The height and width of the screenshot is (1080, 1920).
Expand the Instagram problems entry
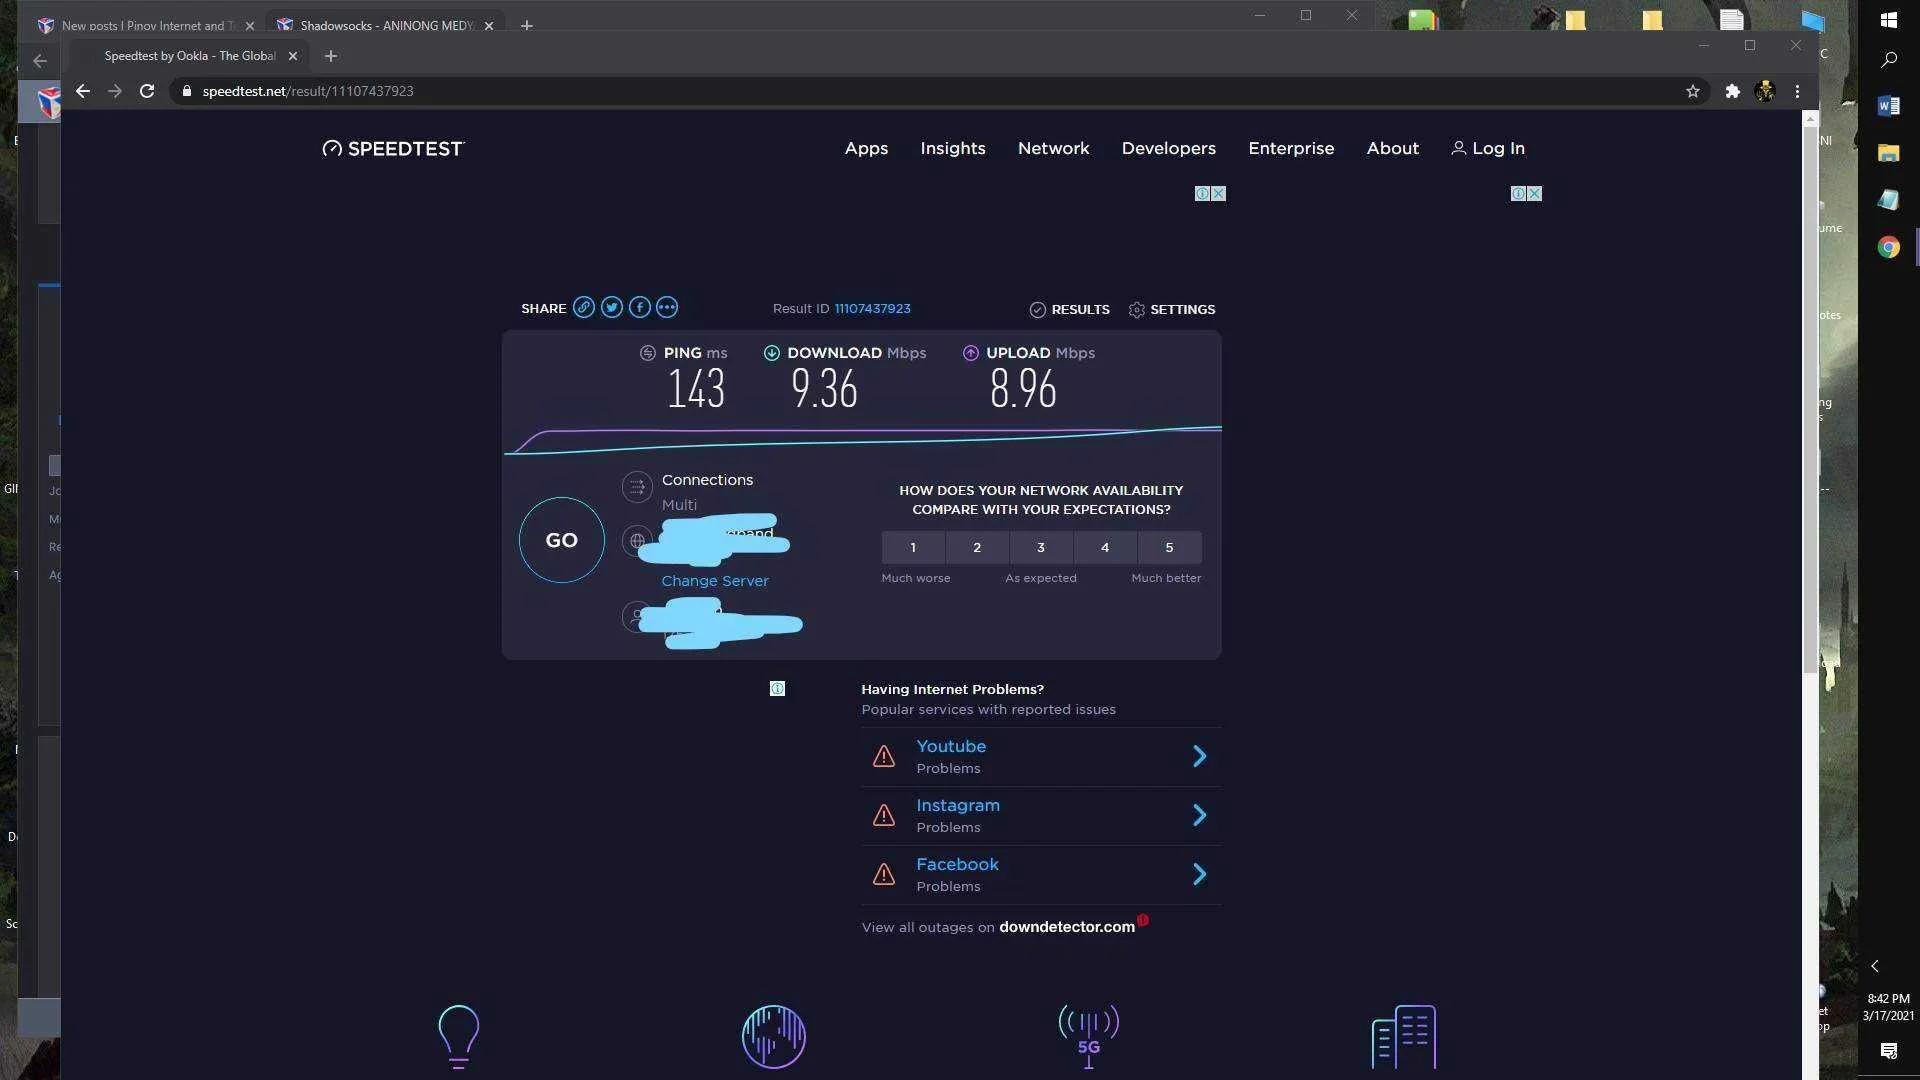pos(1200,815)
